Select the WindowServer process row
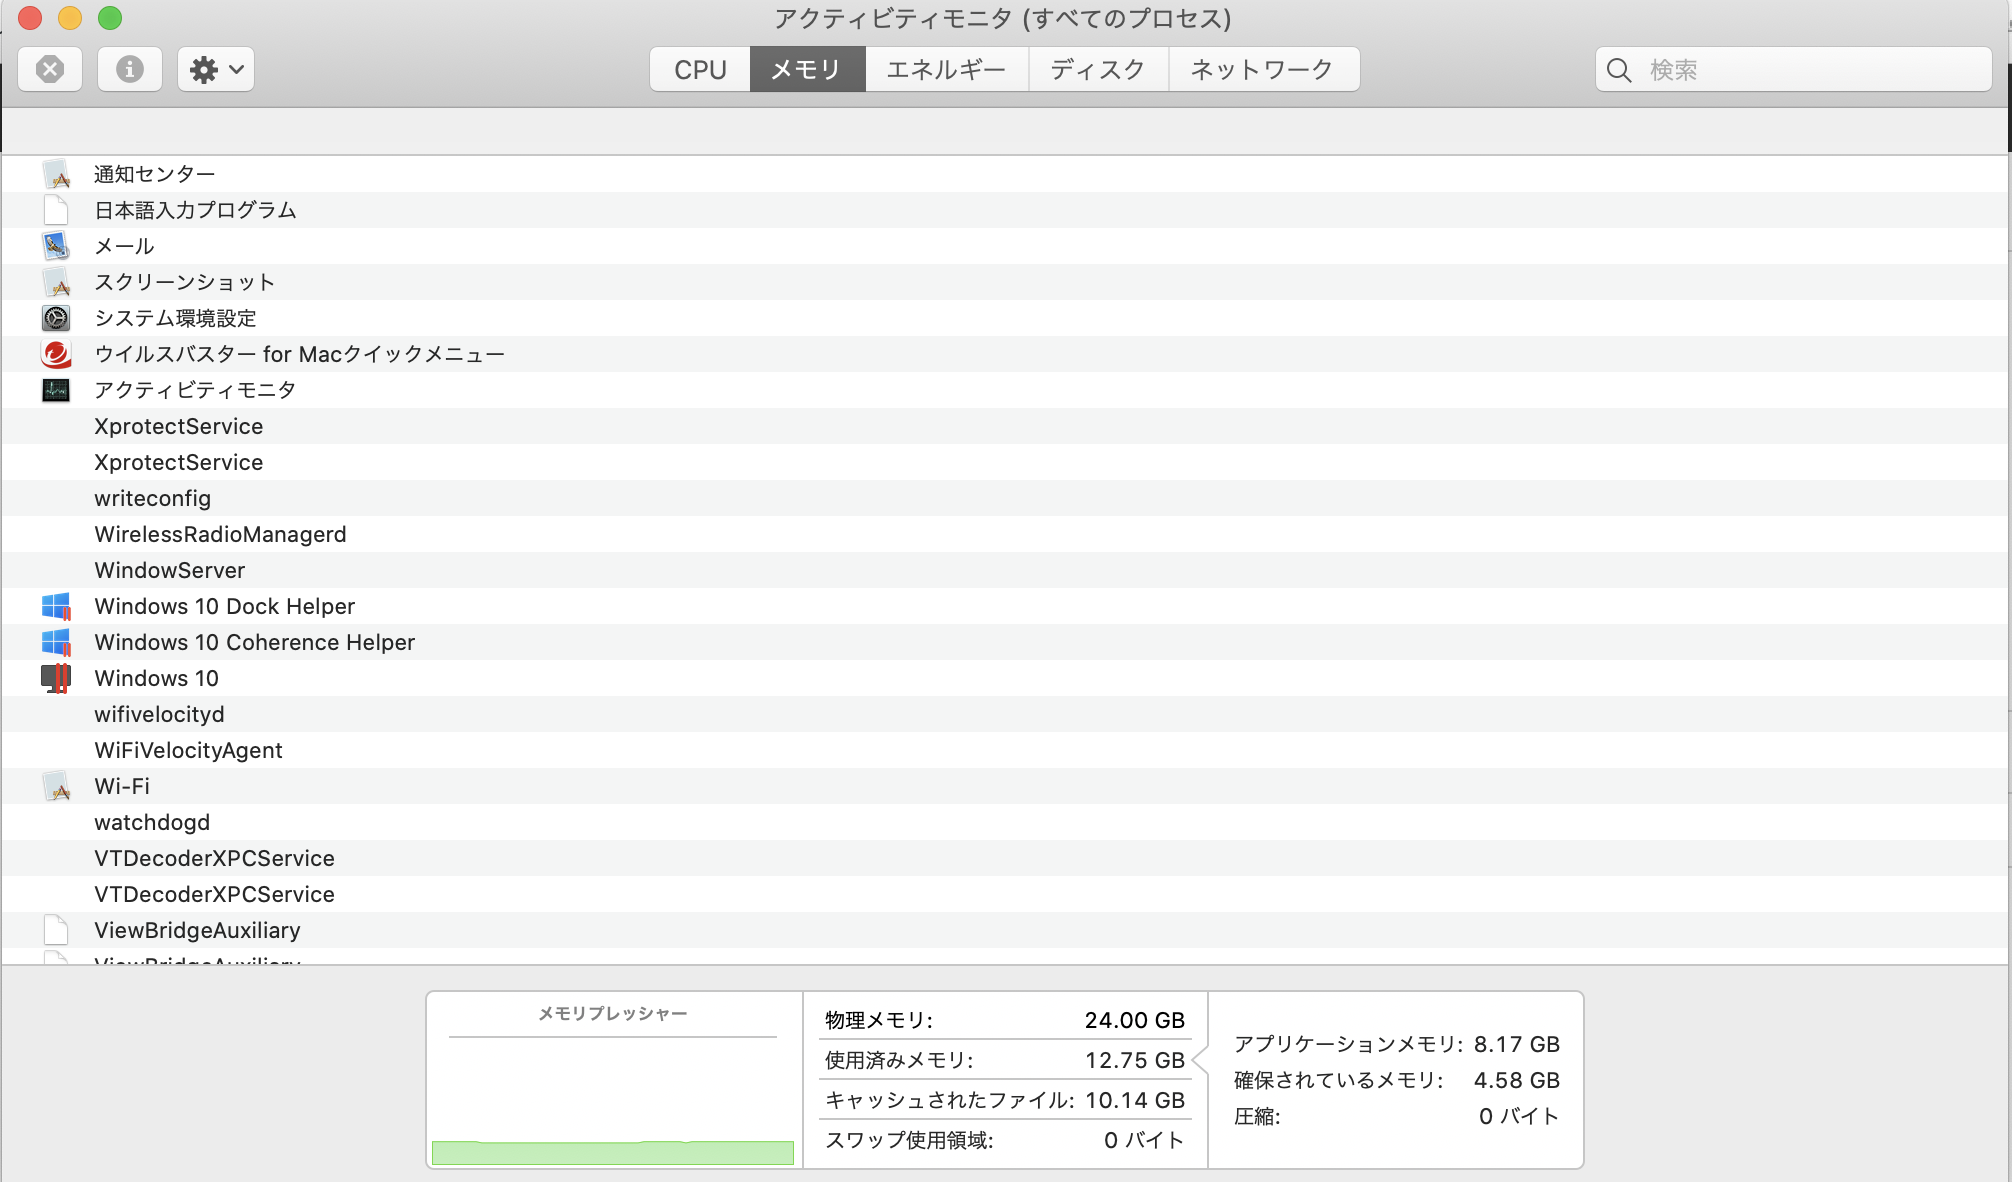The height and width of the screenshot is (1182, 2012). point(170,570)
